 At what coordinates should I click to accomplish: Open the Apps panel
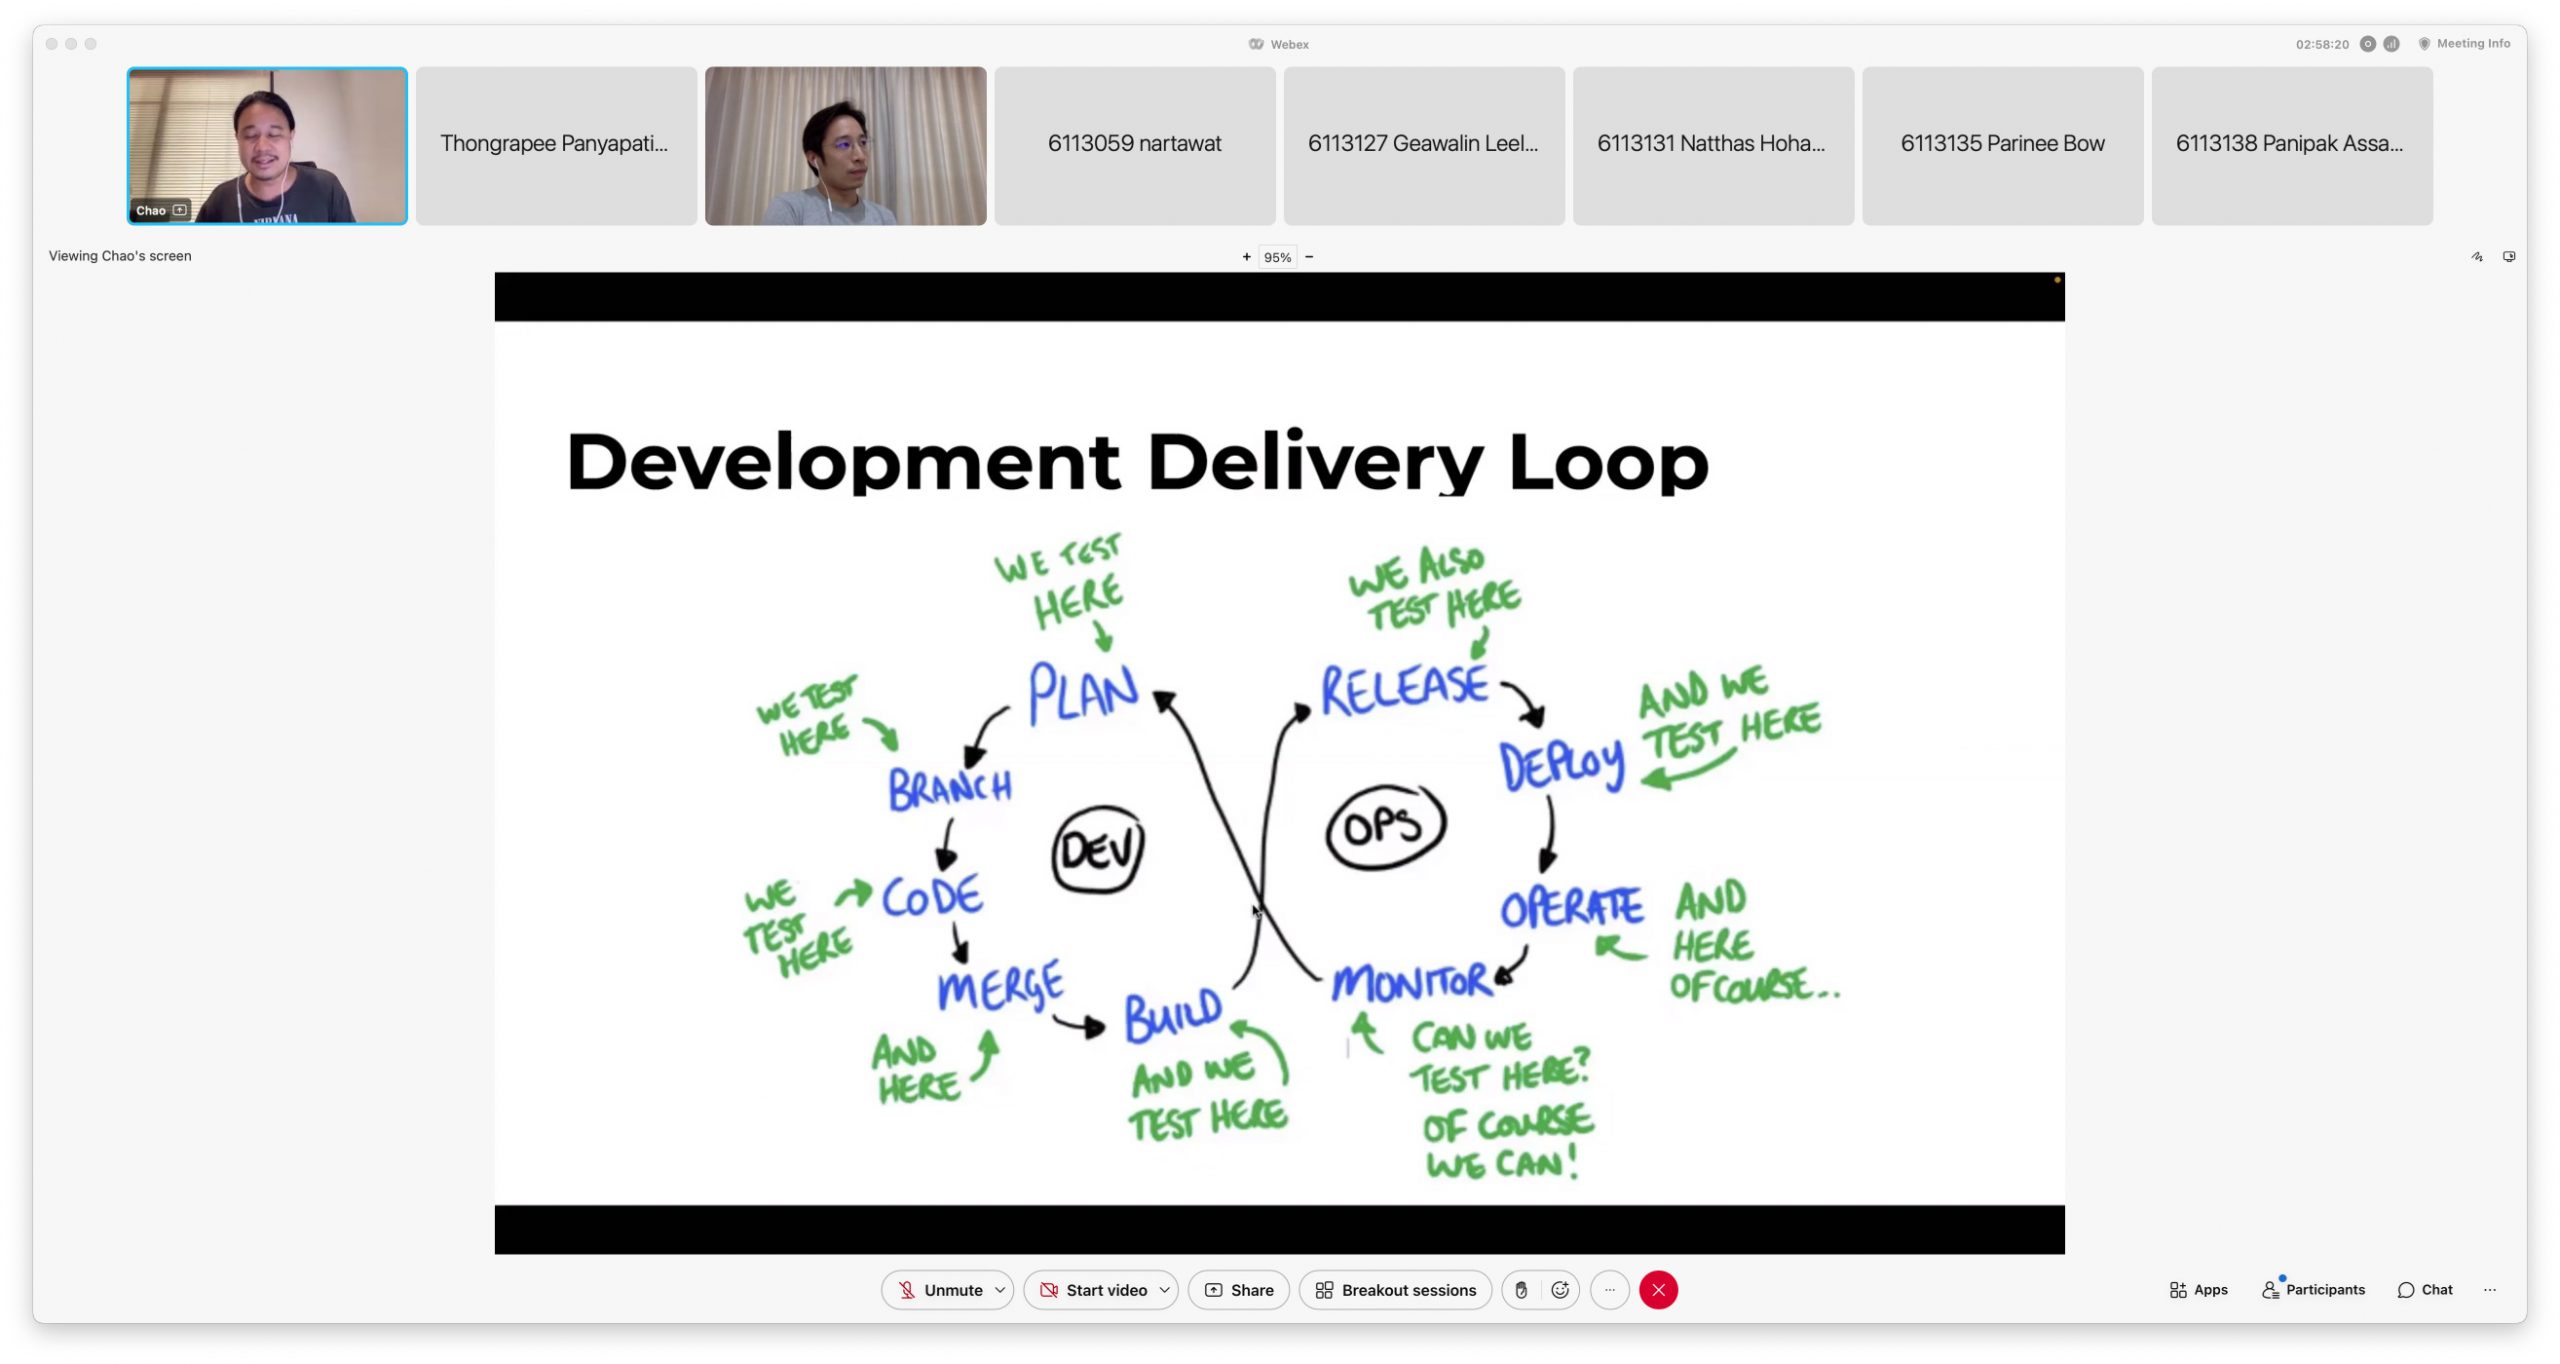[x=2198, y=1290]
